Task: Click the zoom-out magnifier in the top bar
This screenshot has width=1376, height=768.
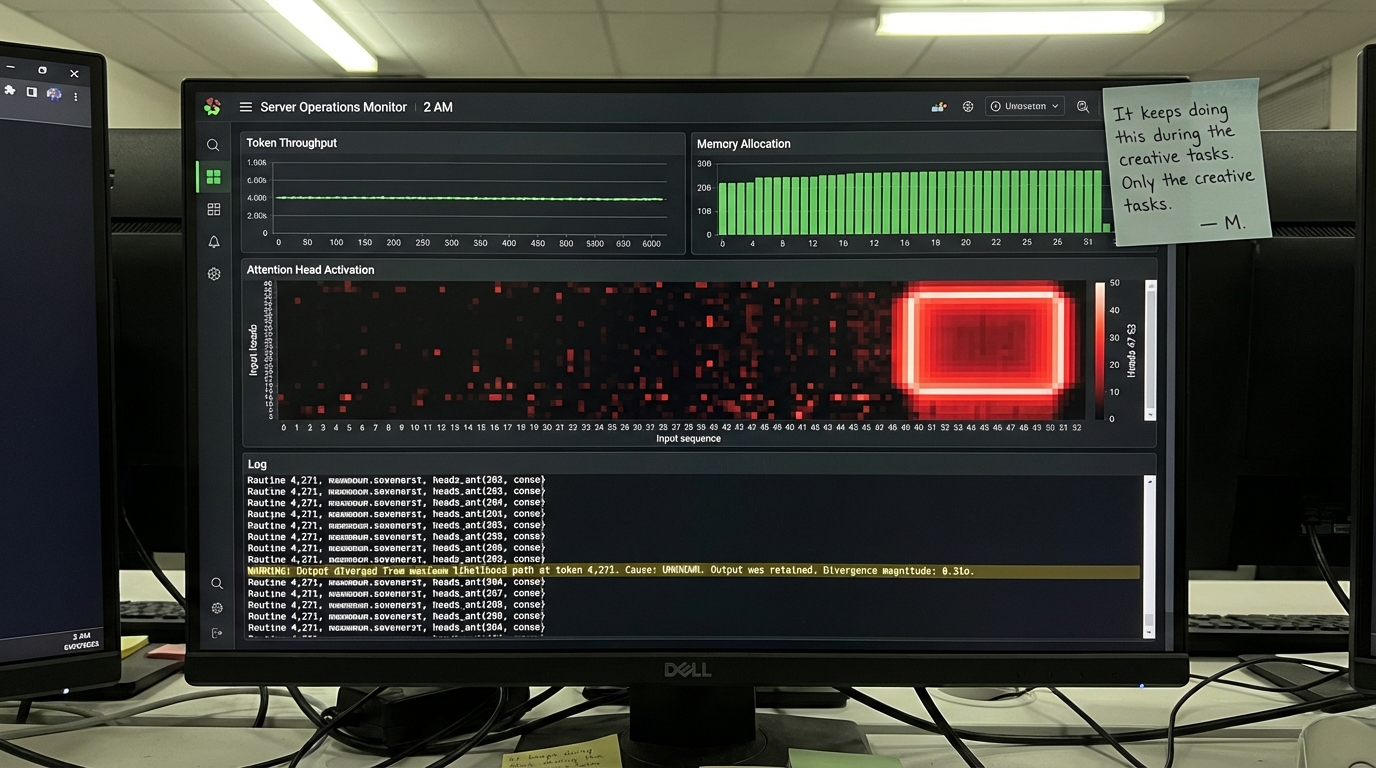Action: pyautogui.click(x=1083, y=106)
